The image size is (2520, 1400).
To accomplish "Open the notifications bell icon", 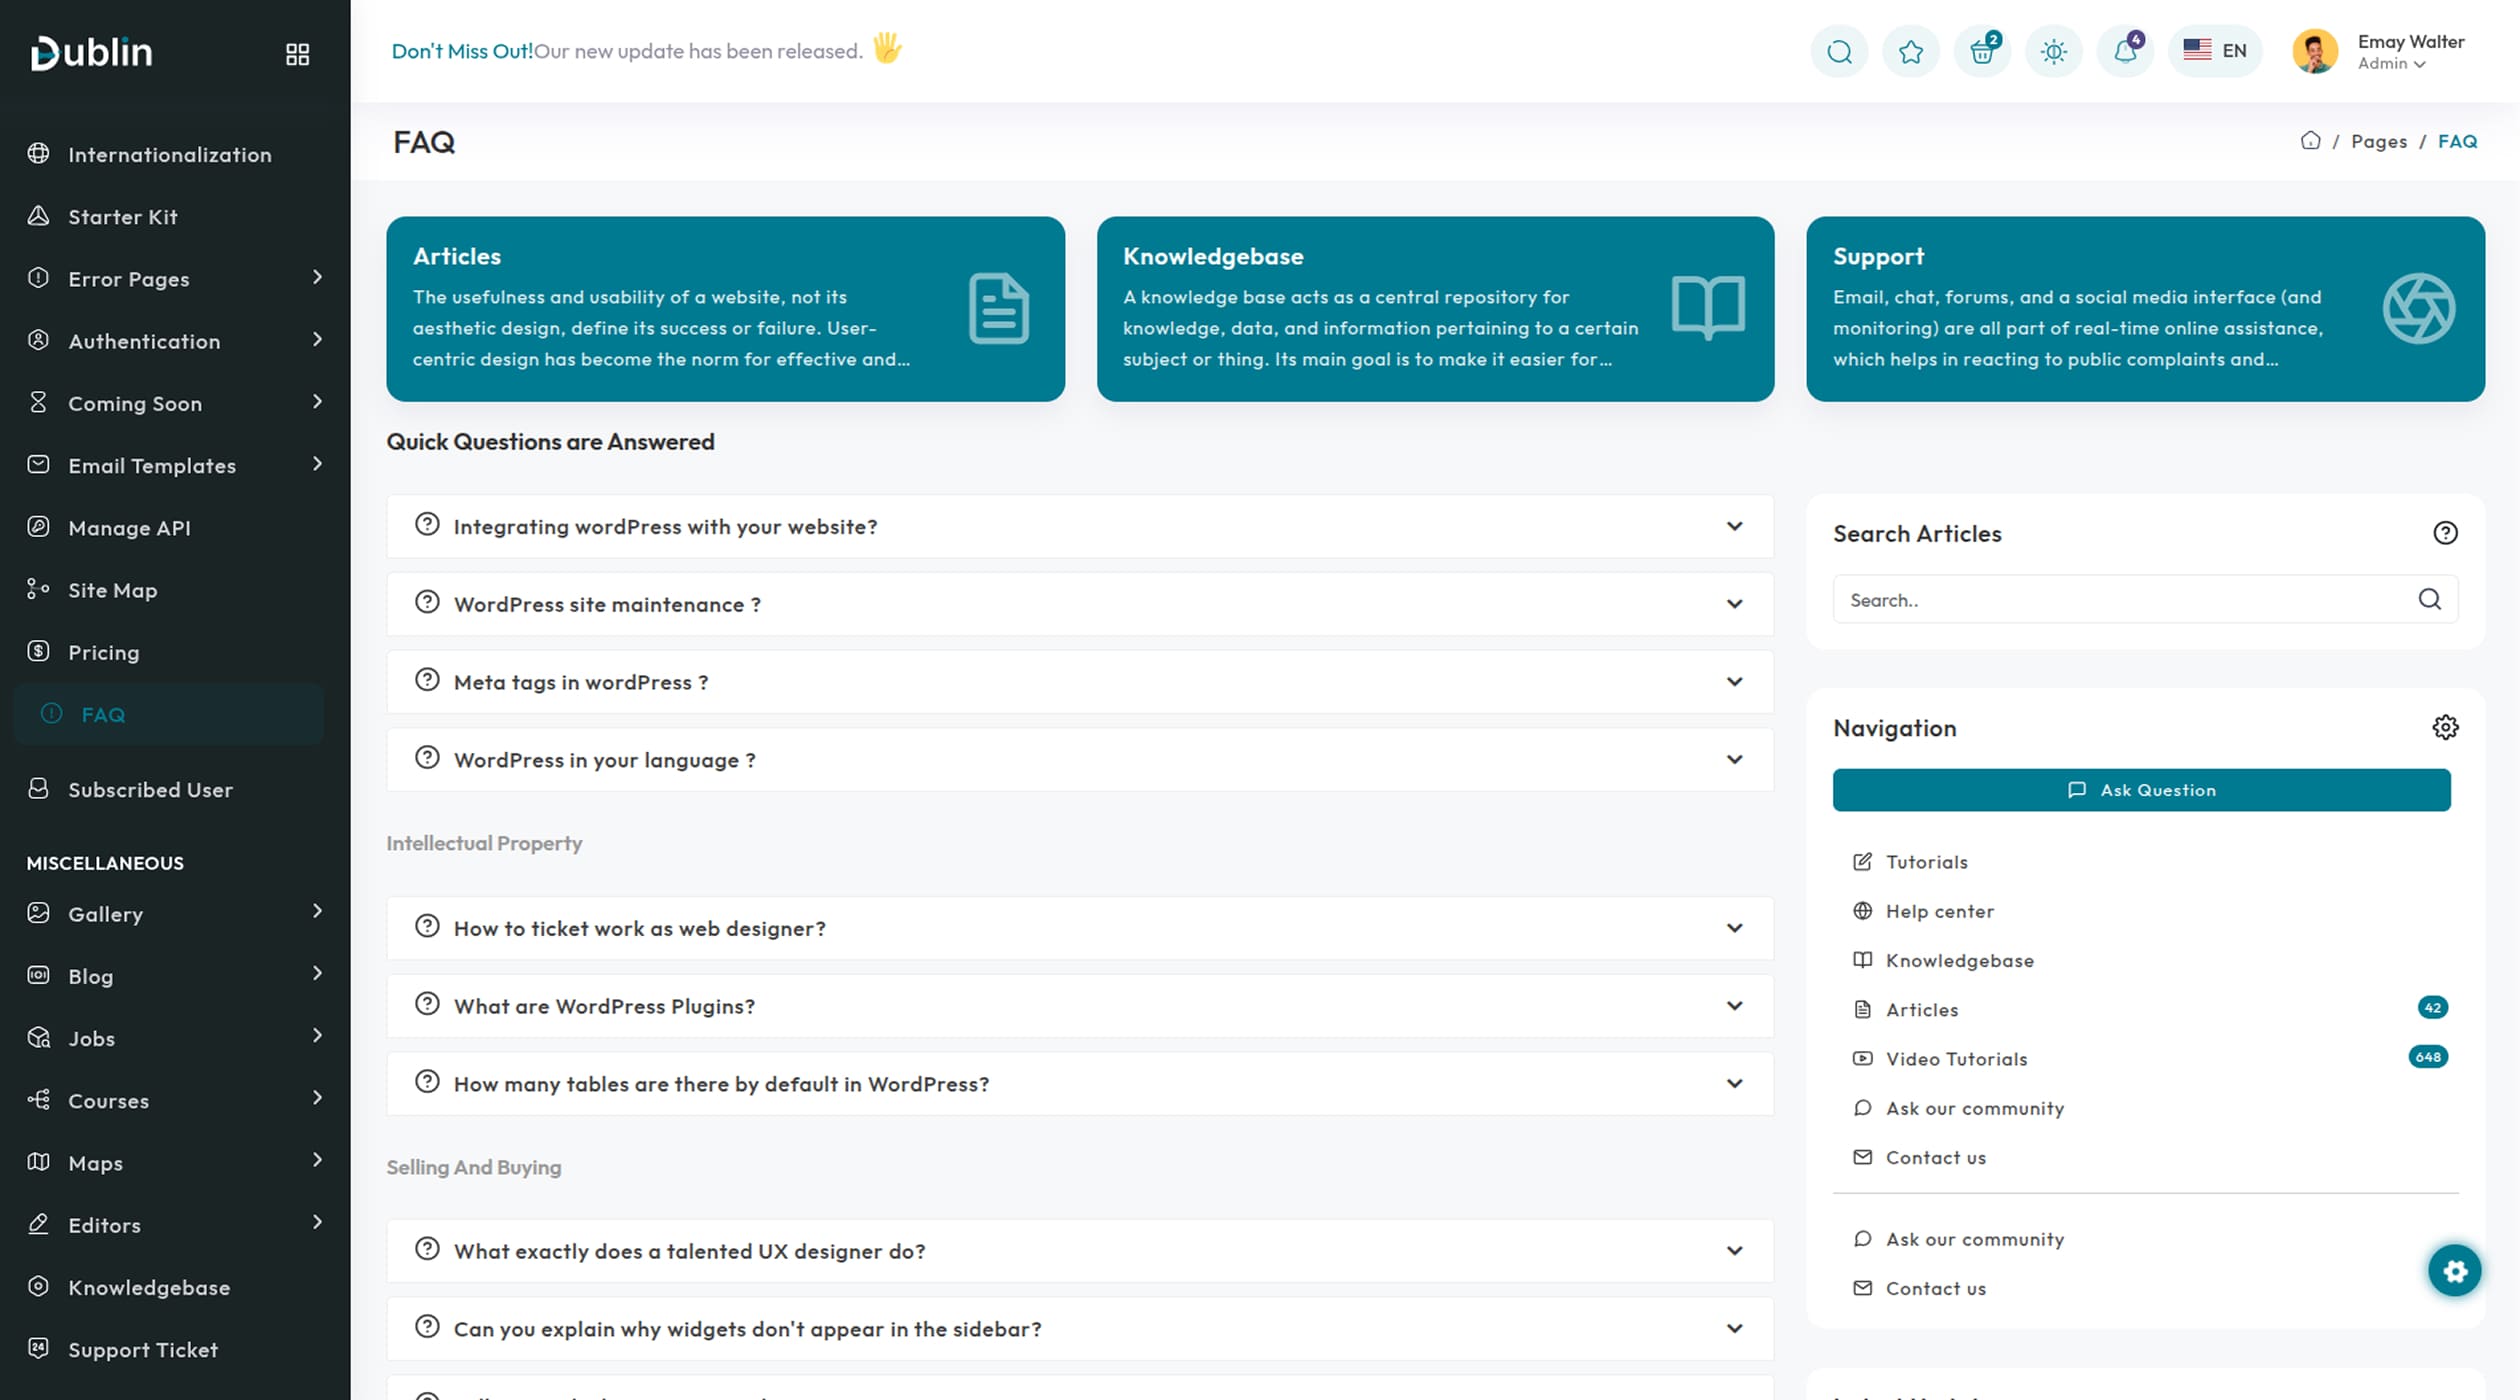I will coord(2125,51).
